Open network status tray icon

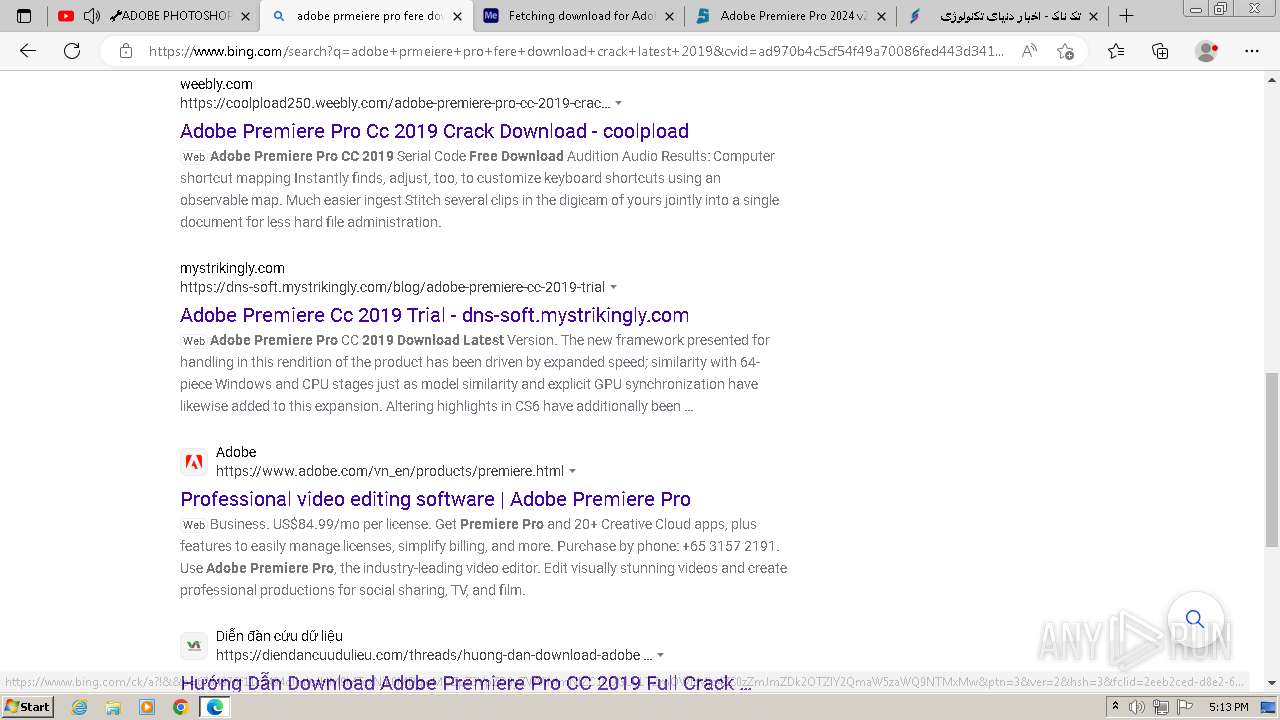click(x=1161, y=707)
